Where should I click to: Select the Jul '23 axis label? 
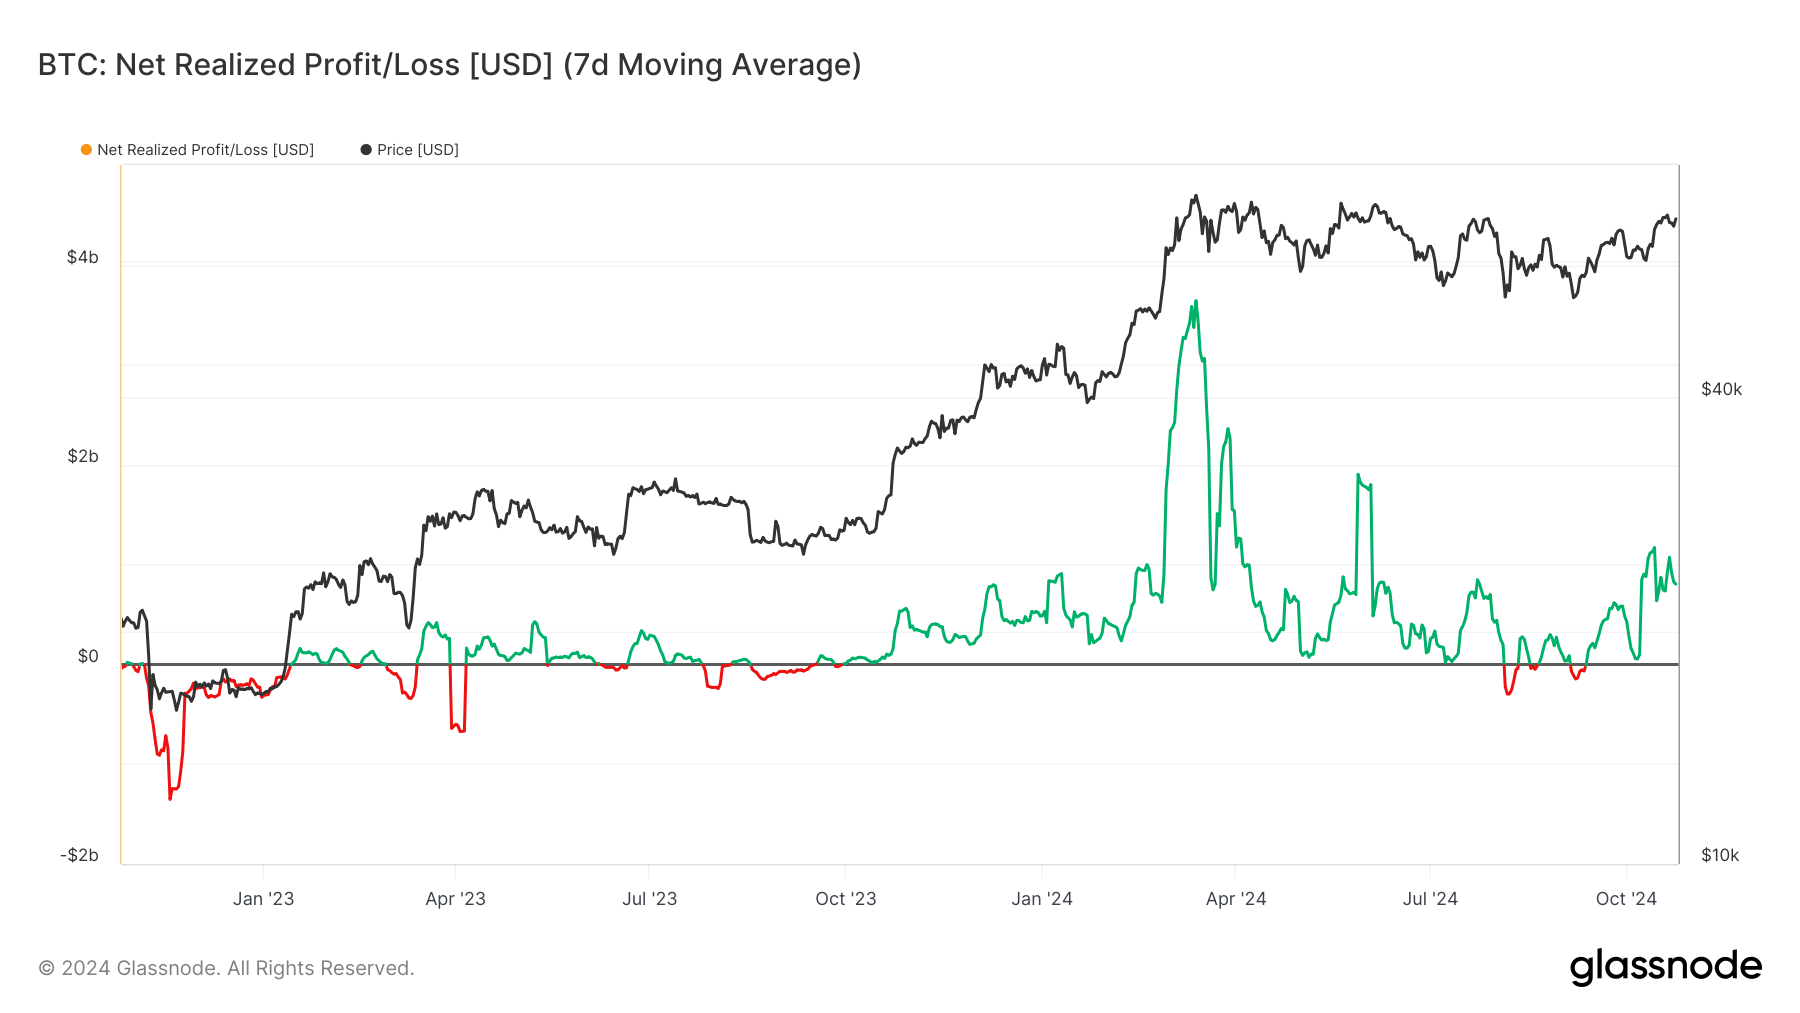[x=649, y=899]
